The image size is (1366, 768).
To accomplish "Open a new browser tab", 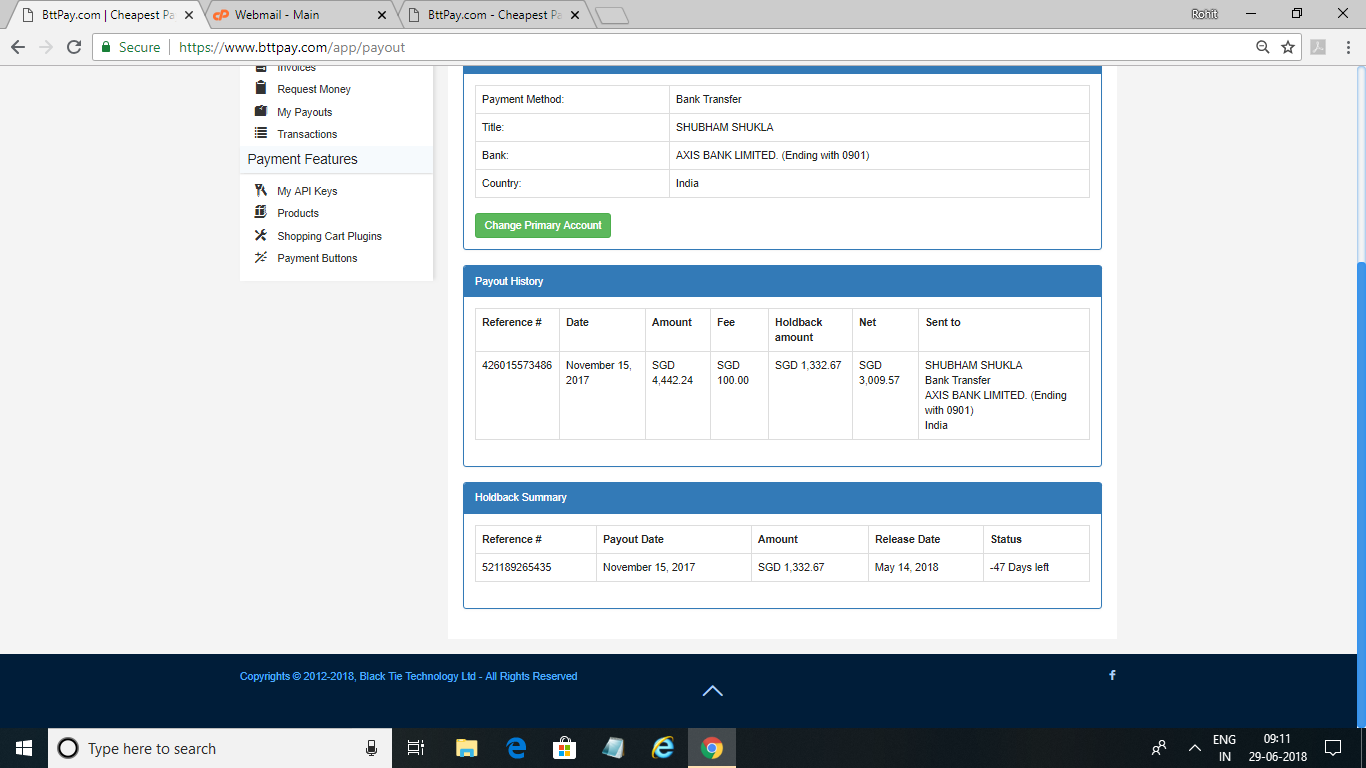I will (611, 15).
